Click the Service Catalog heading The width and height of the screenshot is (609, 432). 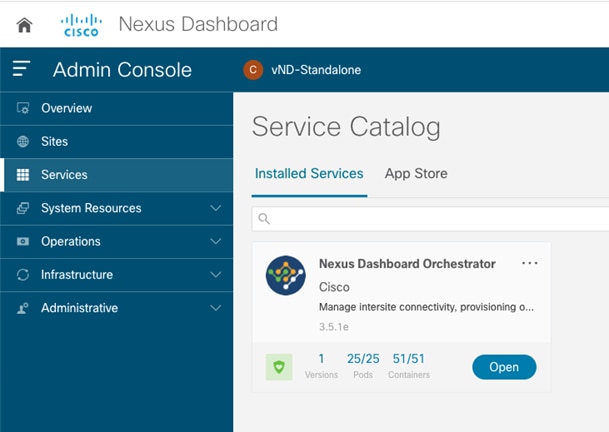346,127
